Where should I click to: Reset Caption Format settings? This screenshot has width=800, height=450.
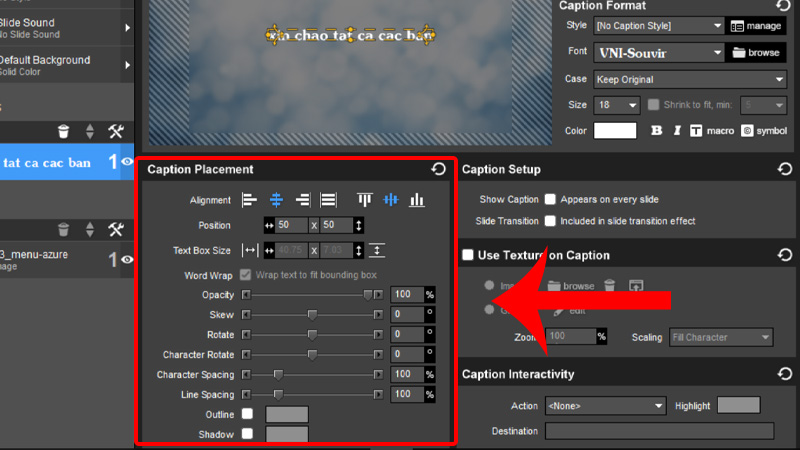point(783,6)
